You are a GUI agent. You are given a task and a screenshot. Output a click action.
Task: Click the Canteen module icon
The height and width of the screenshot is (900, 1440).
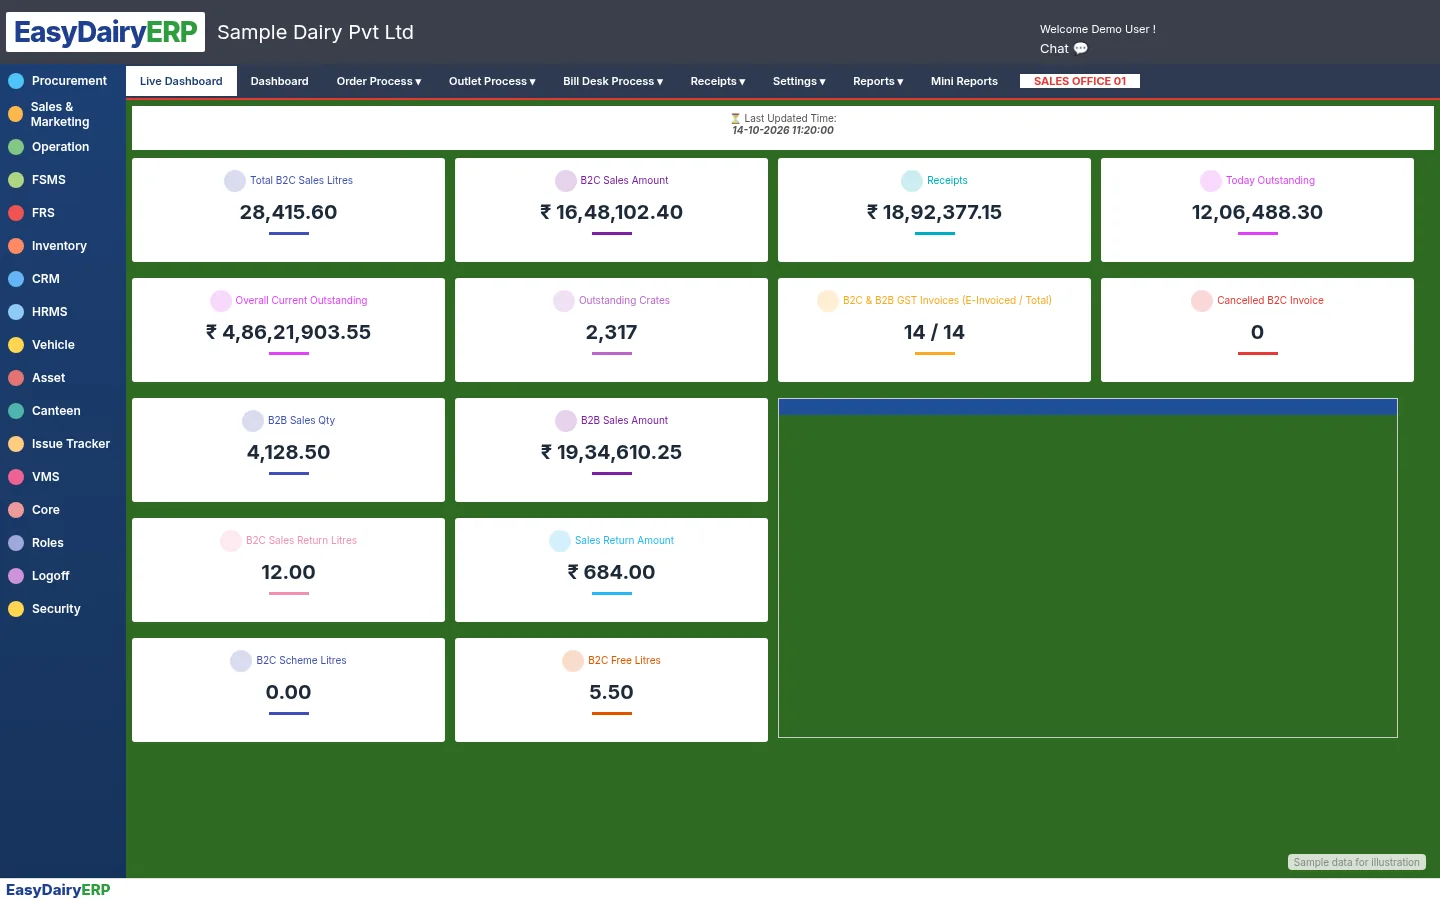(16, 411)
